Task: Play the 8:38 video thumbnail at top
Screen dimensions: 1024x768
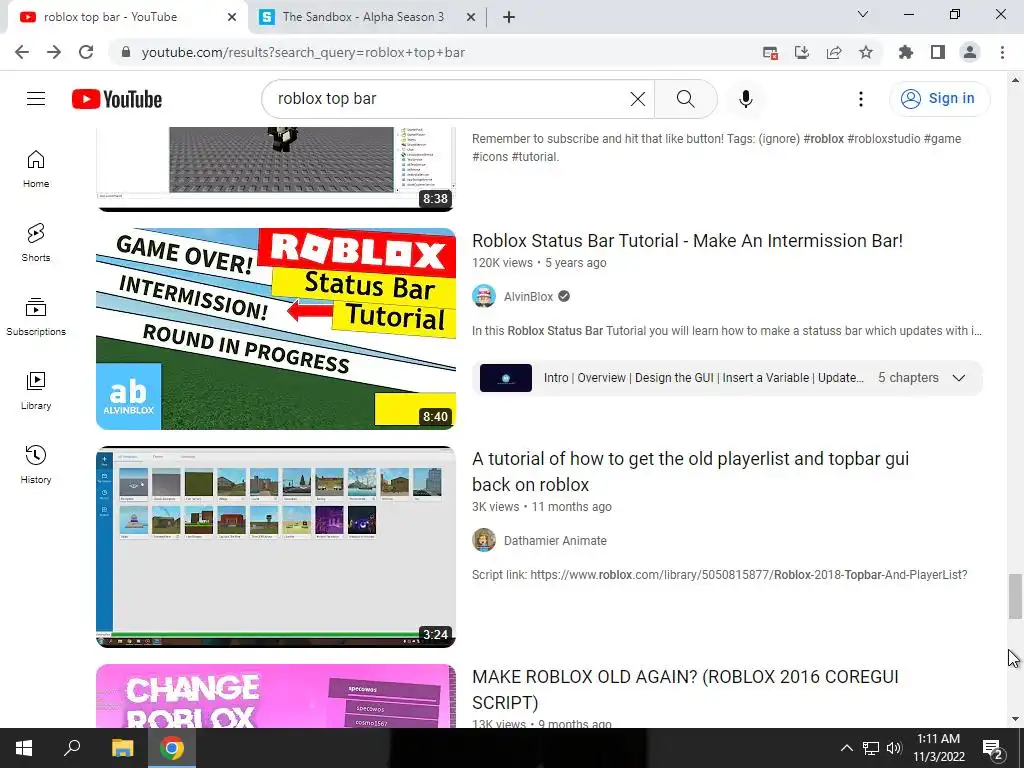Action: (x=276, y=169)
